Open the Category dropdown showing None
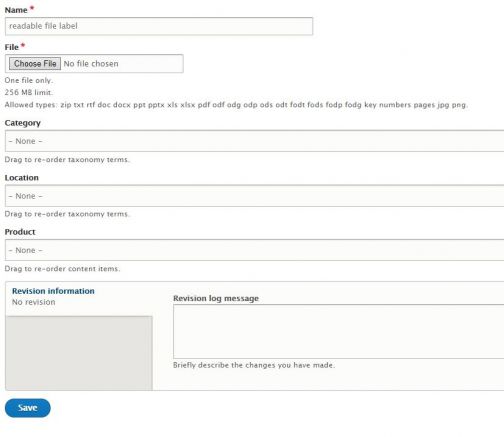The height and width of the screenshot is (437, 504). click(x=254, y=141)
